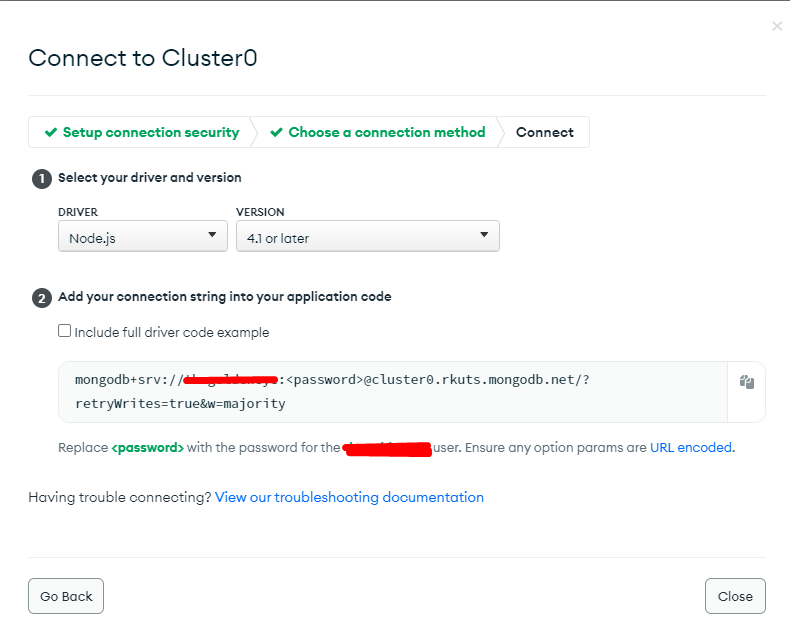This screenshot has width=790, height=627.
Task: Open the URL encoded link
Action: pos(691,448)
